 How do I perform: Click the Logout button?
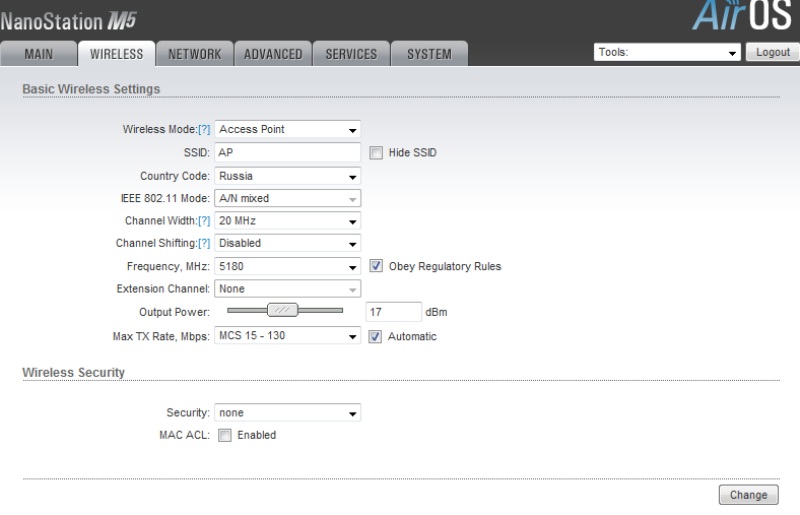click(772, 52)
